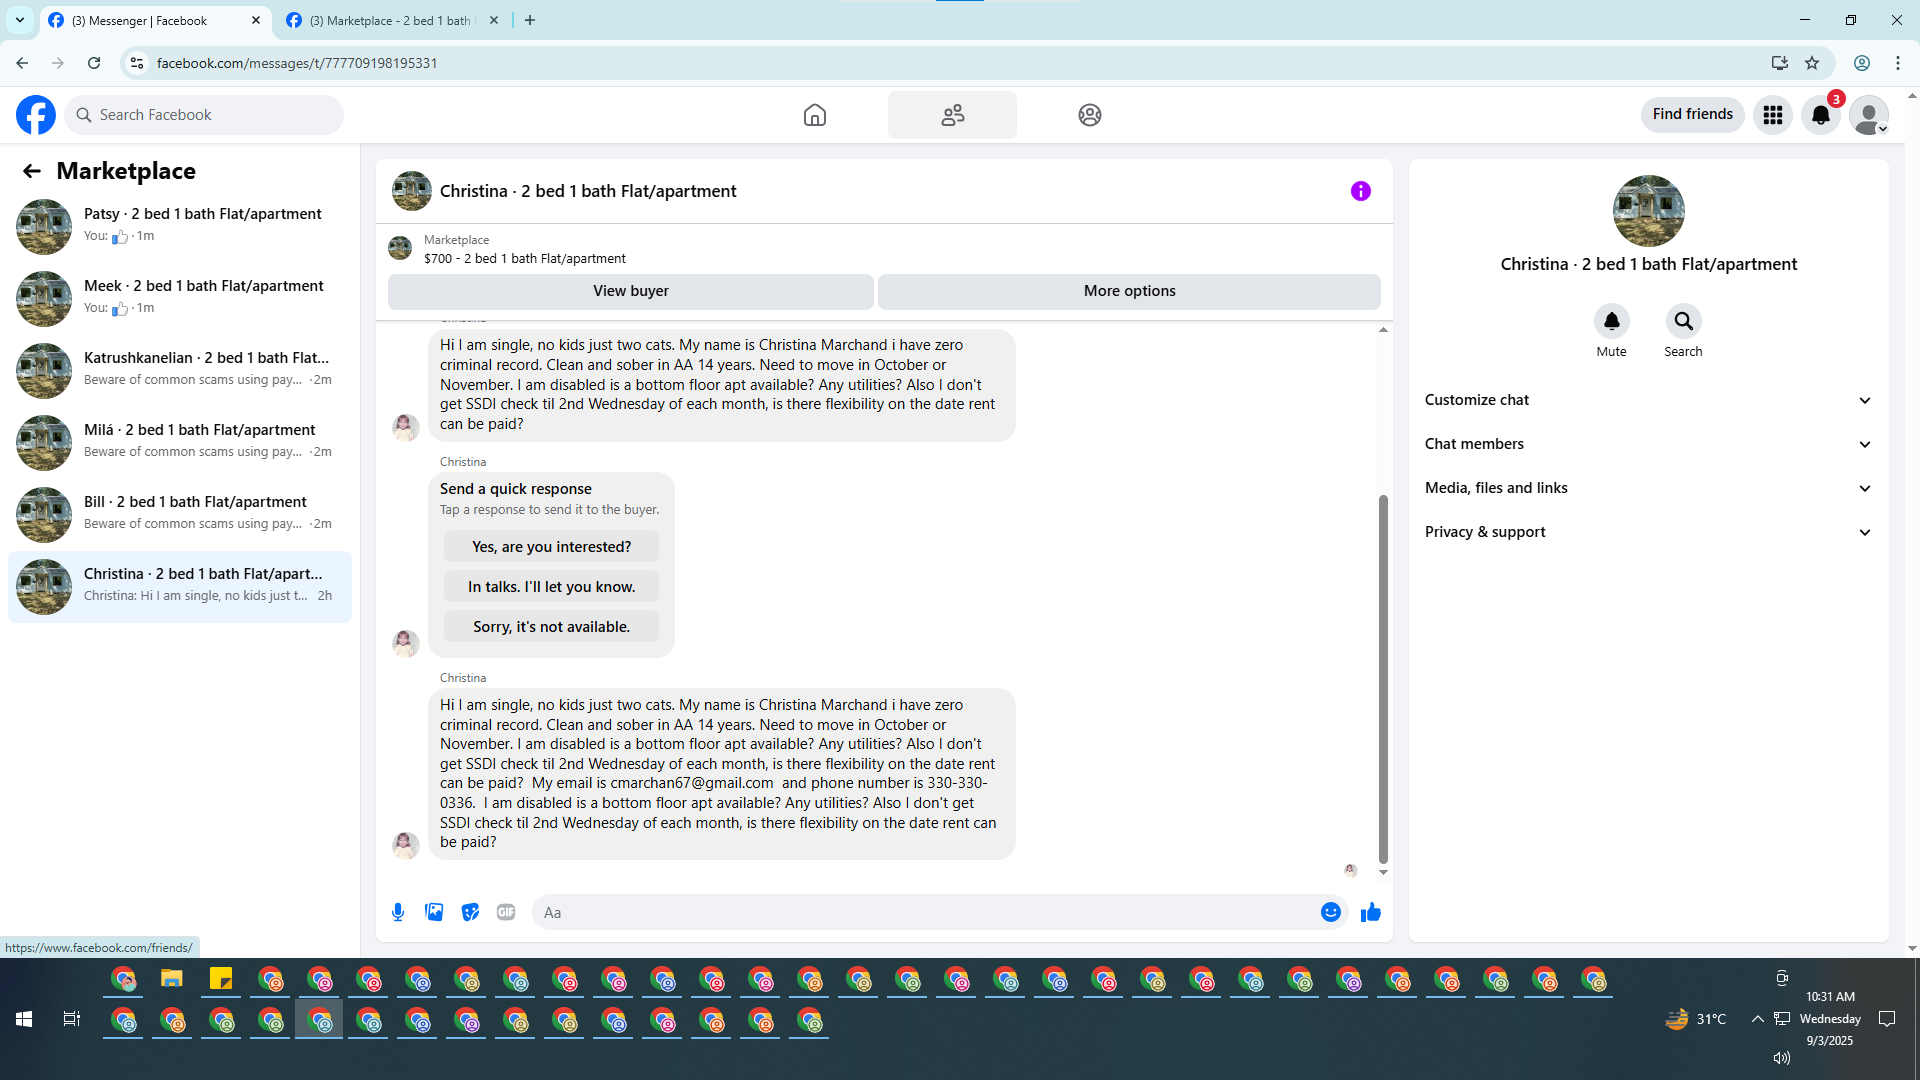Open the $700 listing link under Marketplace

click(x=525, y=258)
